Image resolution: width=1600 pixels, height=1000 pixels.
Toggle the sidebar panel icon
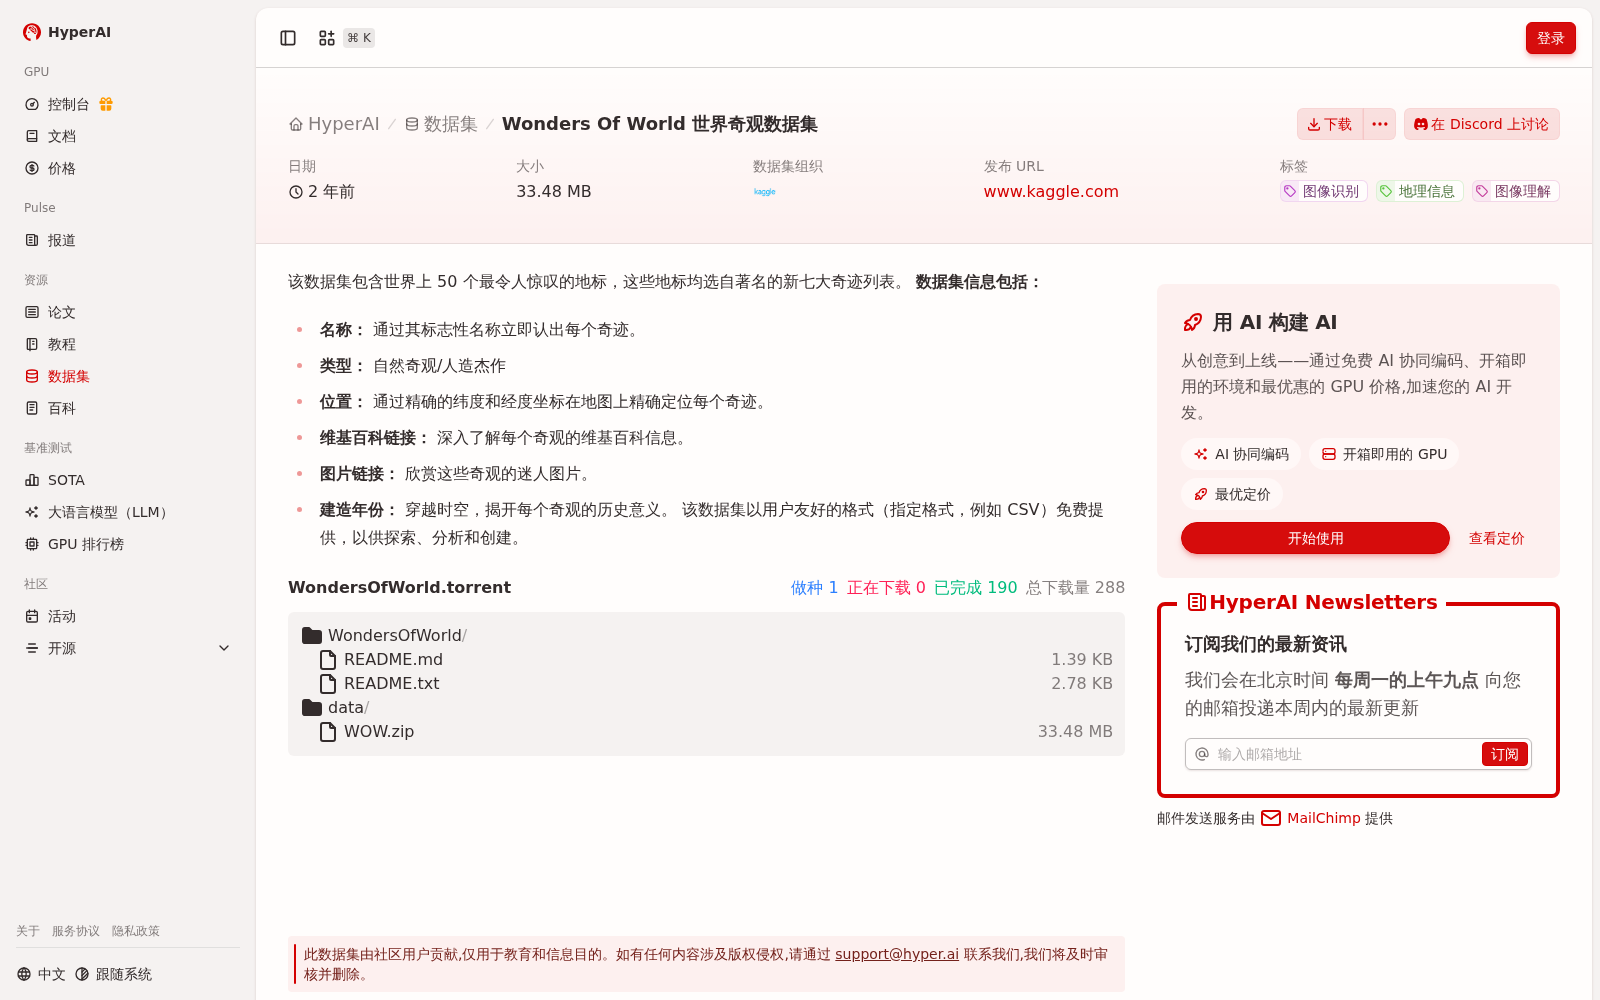click(288, 38)
